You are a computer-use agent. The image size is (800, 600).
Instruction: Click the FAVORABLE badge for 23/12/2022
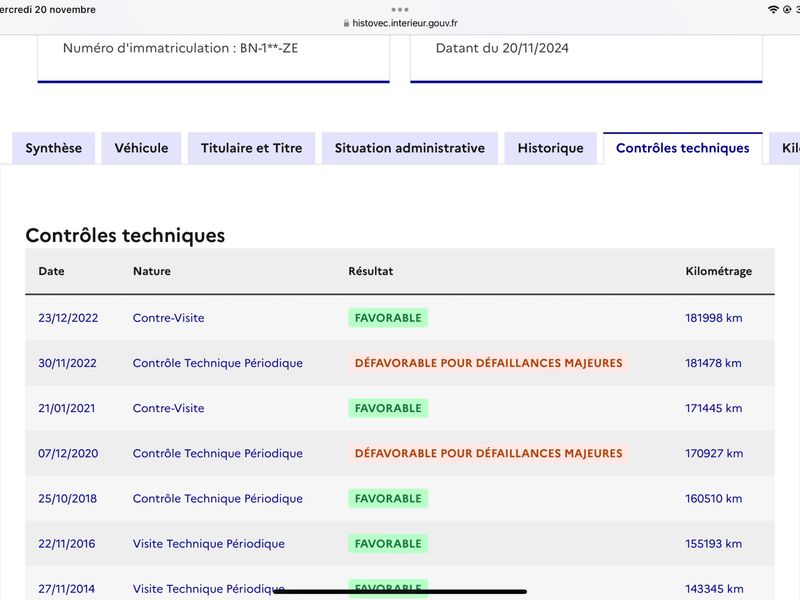[x=388, y=318]
